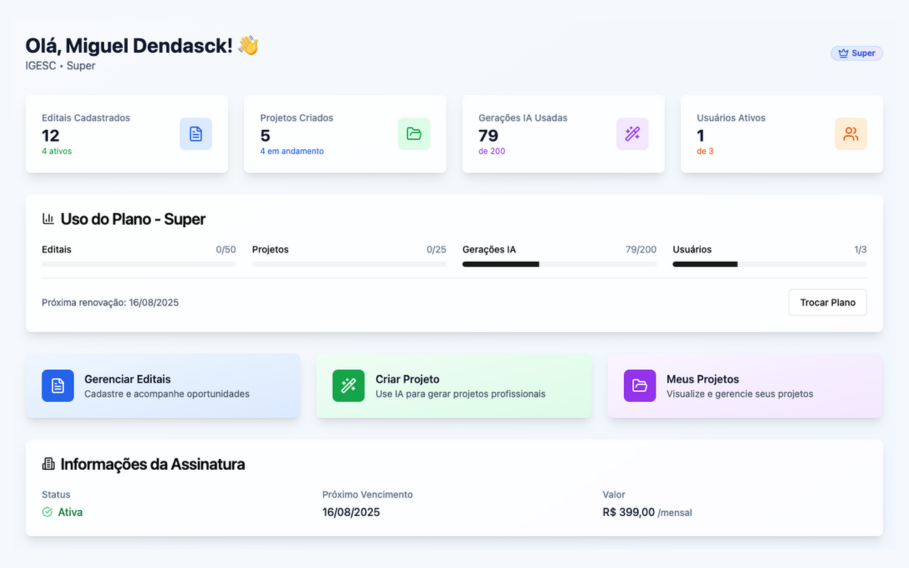
Task: Click the Super plan badge with crown
Action: [x=856, y=53]
